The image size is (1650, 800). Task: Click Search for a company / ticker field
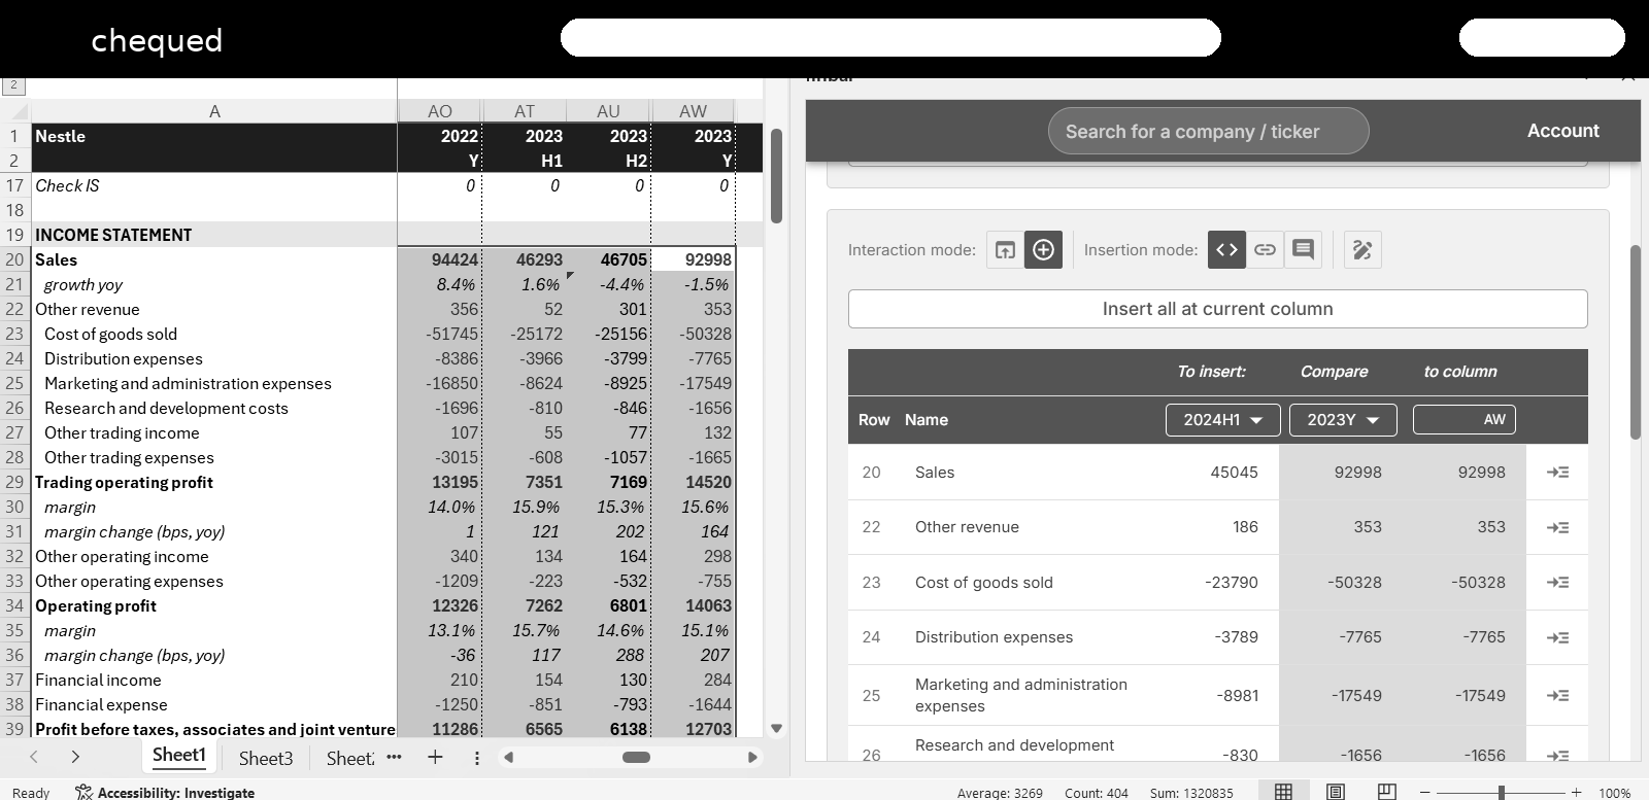point(1208,131)
